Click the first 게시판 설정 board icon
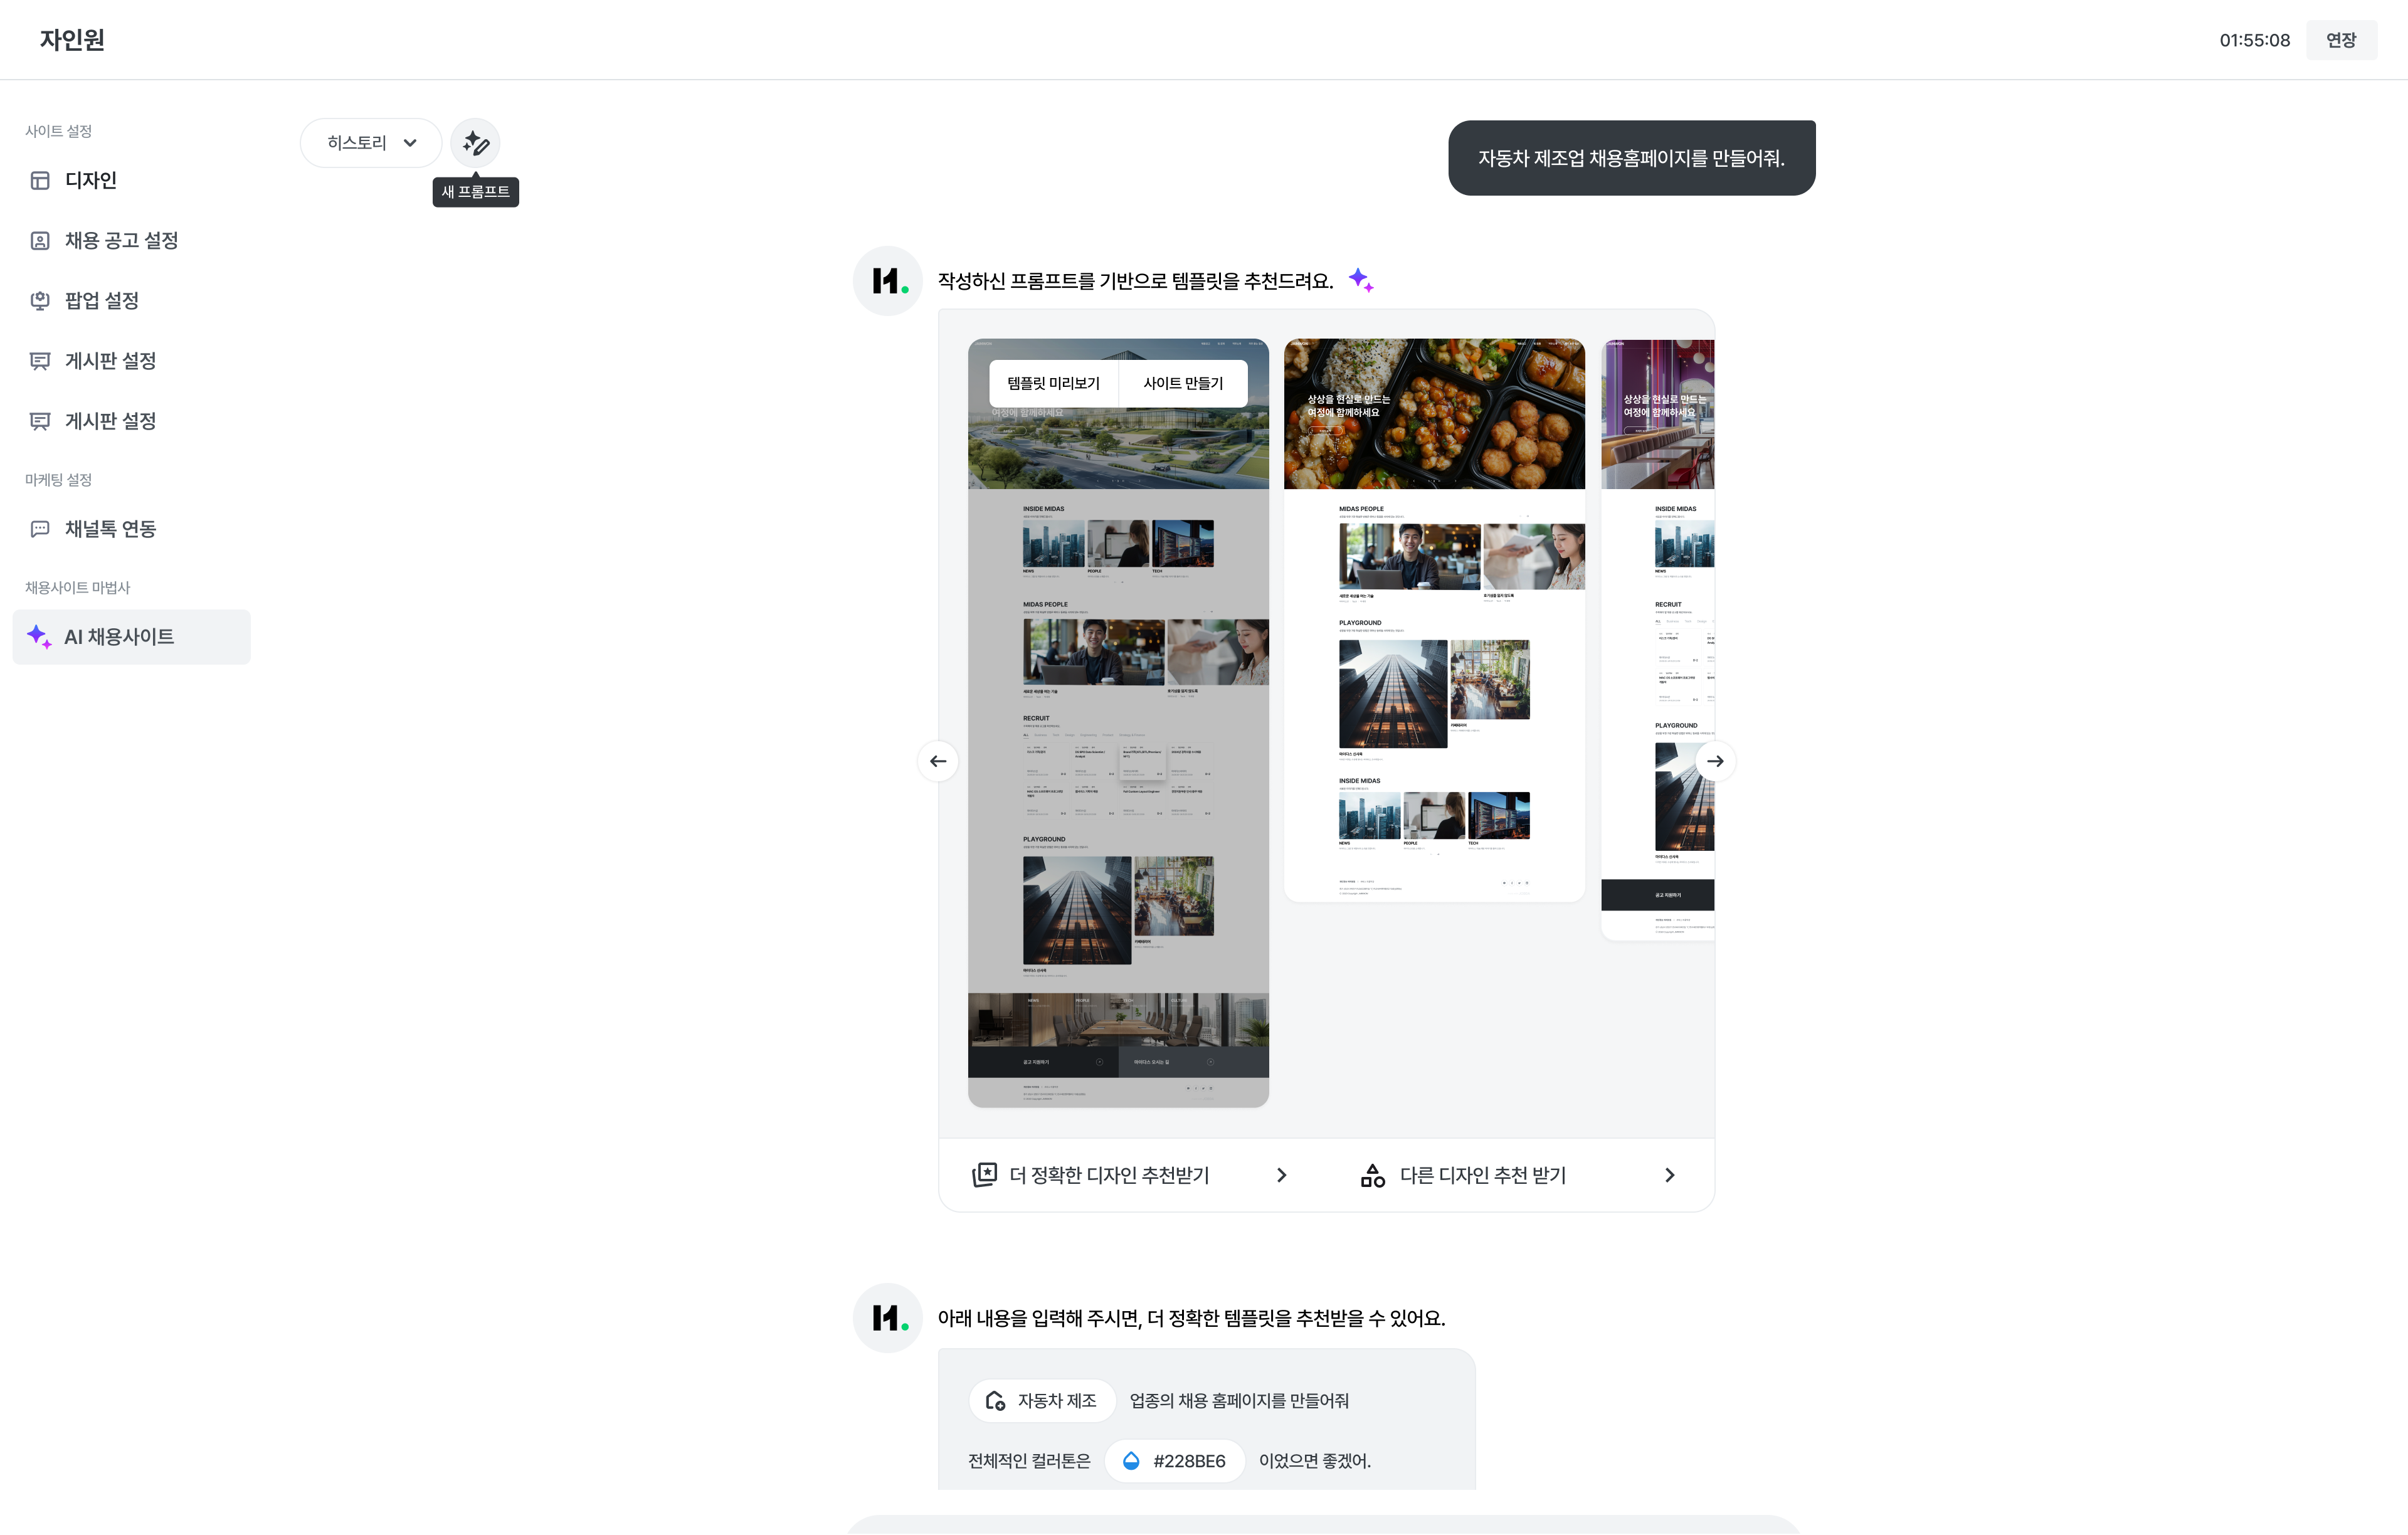 click(x=40, y=361)
